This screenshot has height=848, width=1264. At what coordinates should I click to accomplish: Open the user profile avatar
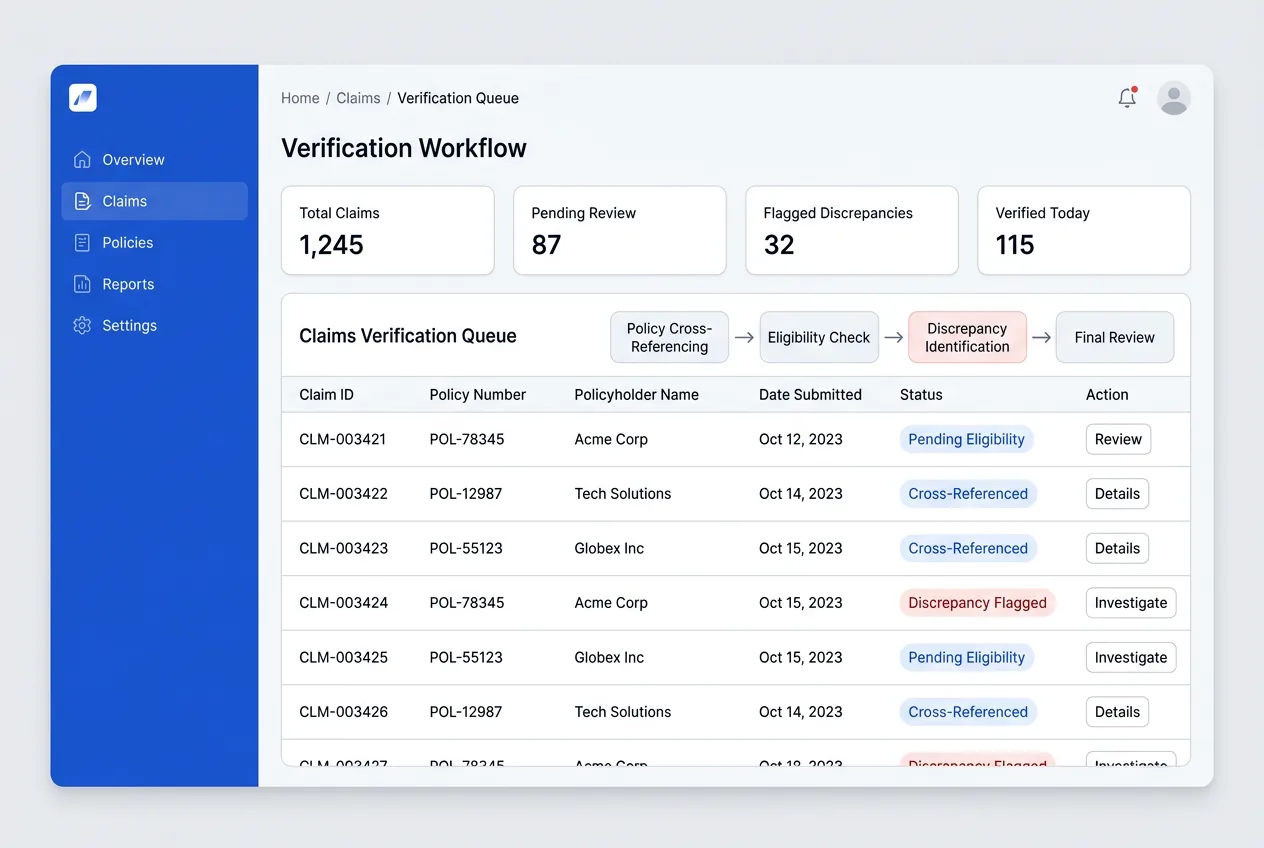[x=1173, y=97]
